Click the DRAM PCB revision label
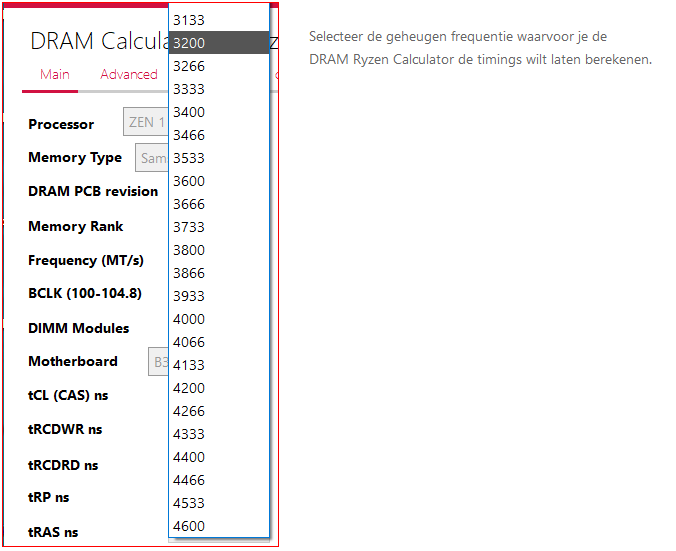This screenshot has height=551, width=676. (93, 191)
